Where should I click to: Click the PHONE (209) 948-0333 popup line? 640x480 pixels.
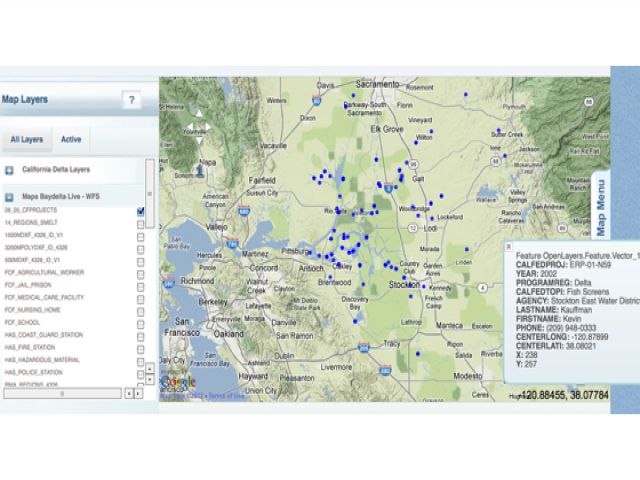pyautogui.click(x=556, y=328)
